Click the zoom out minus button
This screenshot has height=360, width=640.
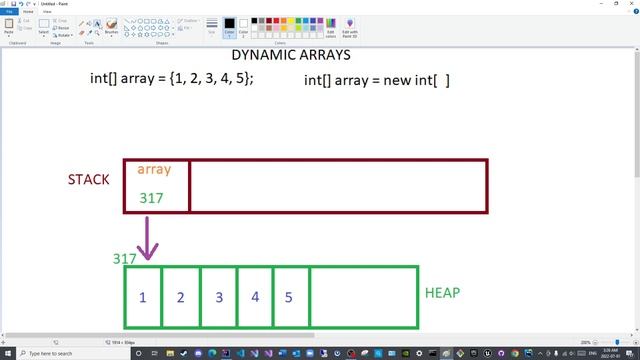(x=595, y=342)
